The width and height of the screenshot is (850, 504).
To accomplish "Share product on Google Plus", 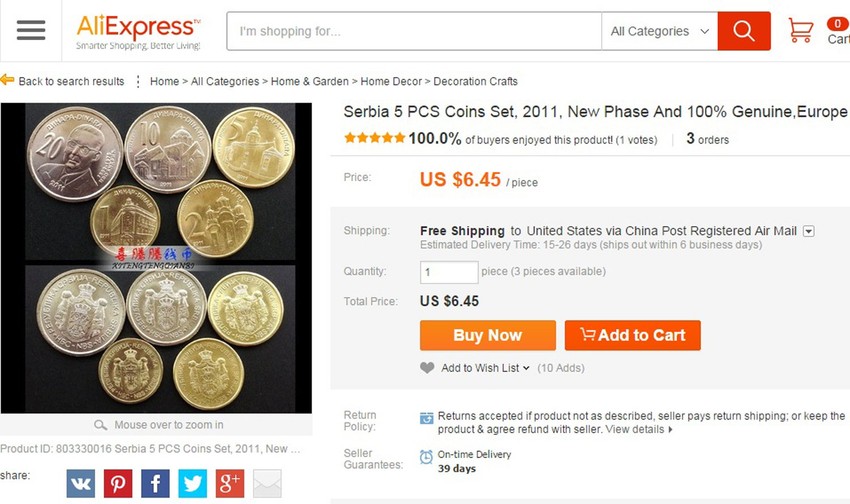I will (229, 483).
